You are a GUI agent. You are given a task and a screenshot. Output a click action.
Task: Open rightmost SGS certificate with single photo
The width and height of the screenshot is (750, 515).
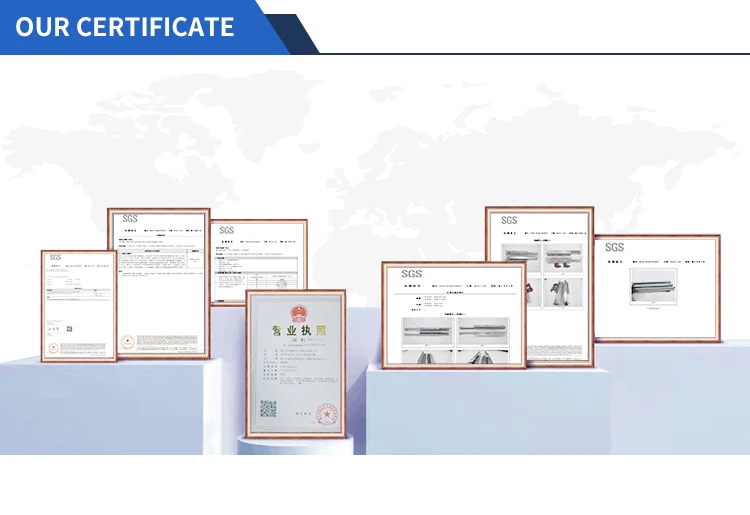pos(656,288)
